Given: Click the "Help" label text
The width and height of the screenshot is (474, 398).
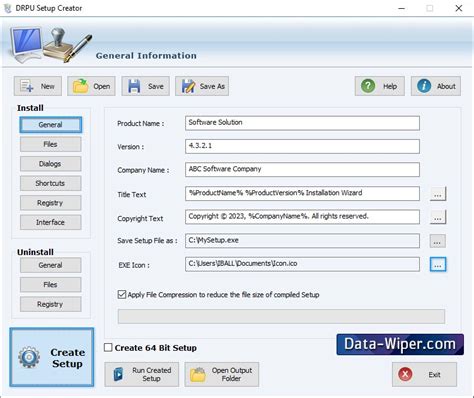Looking at the screenshot, I should coord(390,86).
